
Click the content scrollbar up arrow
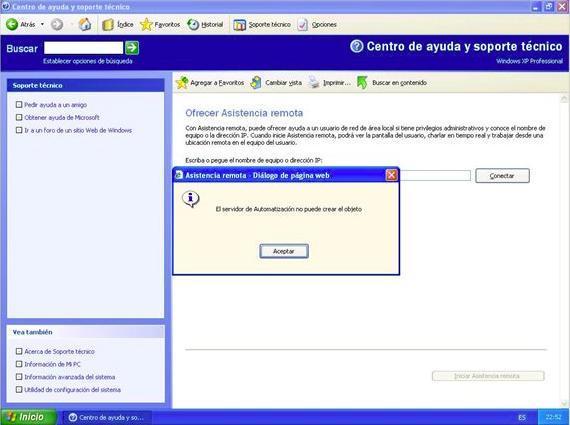tap(564, 99)
